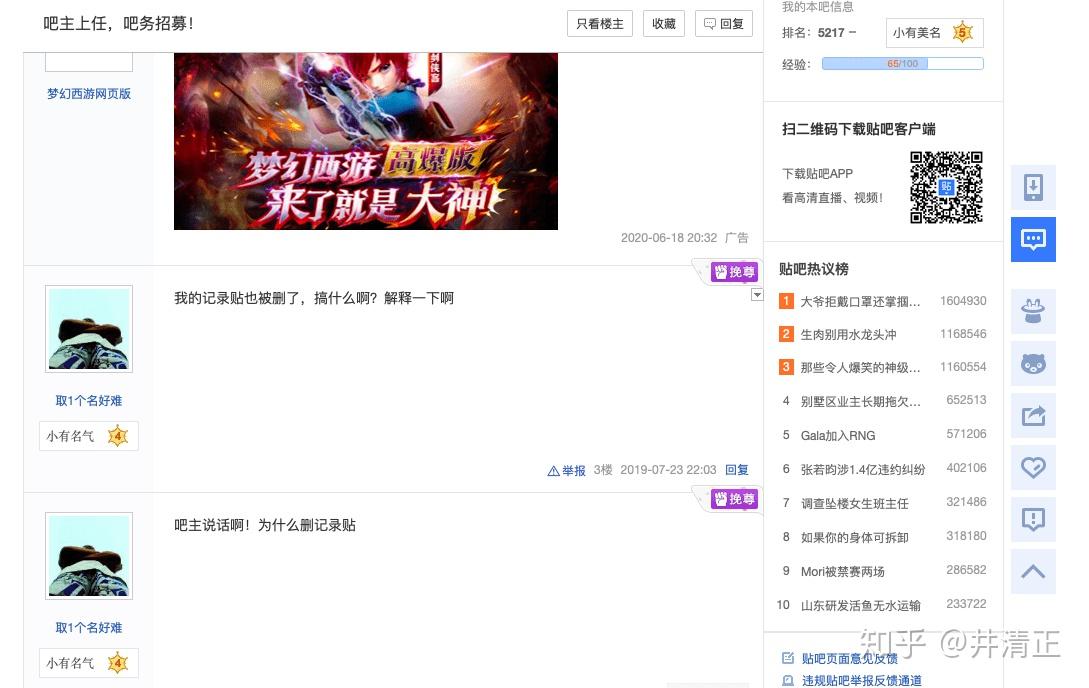Viewport: 1089px width, 688px height.
Task: Click the 梦幻西游 高爆版 ad banner
Action: pos(366,141)
